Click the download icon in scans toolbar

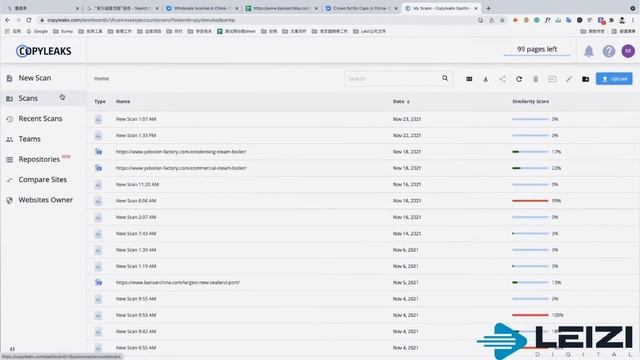click(486, 79)
